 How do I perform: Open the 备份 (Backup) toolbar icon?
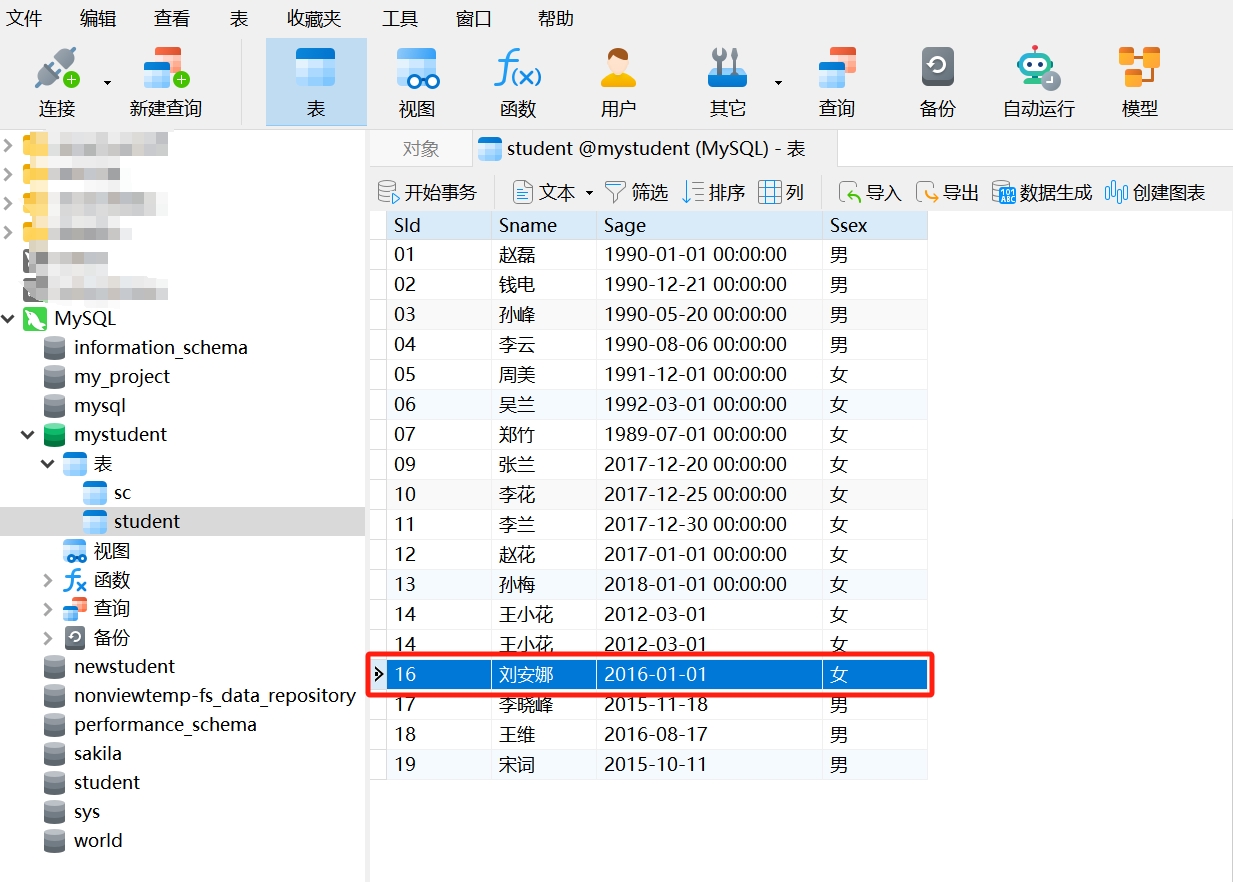click(937, 80)
